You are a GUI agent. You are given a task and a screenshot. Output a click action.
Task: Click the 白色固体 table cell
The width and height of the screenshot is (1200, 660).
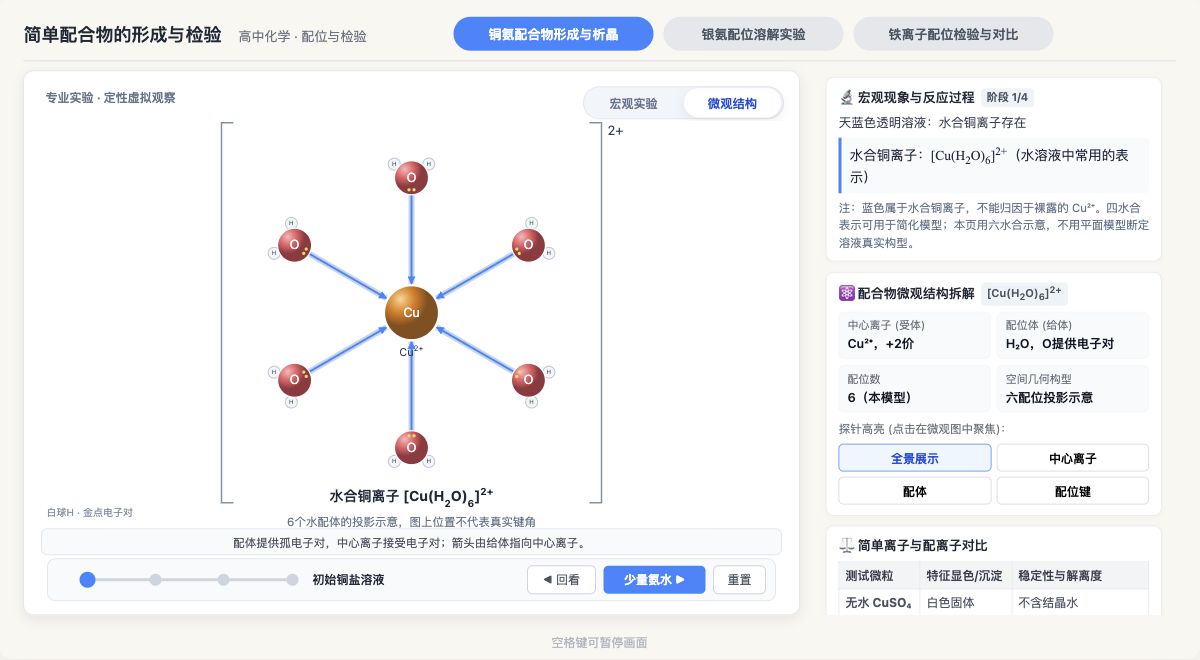pos(964,603)
